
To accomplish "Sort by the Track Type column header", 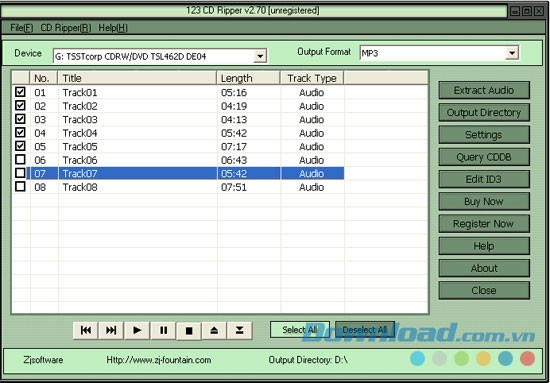I will pyautogui.click(x=312, y=78).
